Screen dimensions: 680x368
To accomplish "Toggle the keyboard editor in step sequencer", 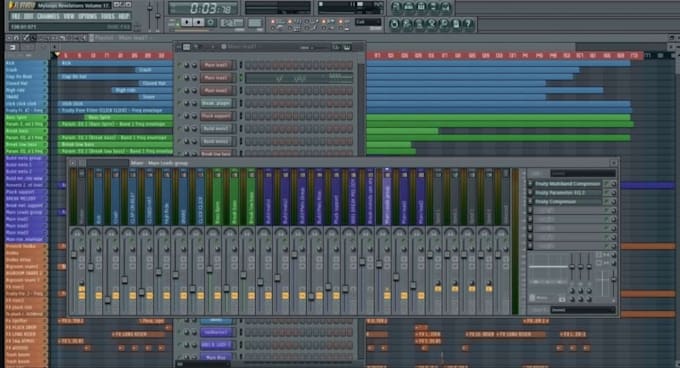I will [347, 47].
